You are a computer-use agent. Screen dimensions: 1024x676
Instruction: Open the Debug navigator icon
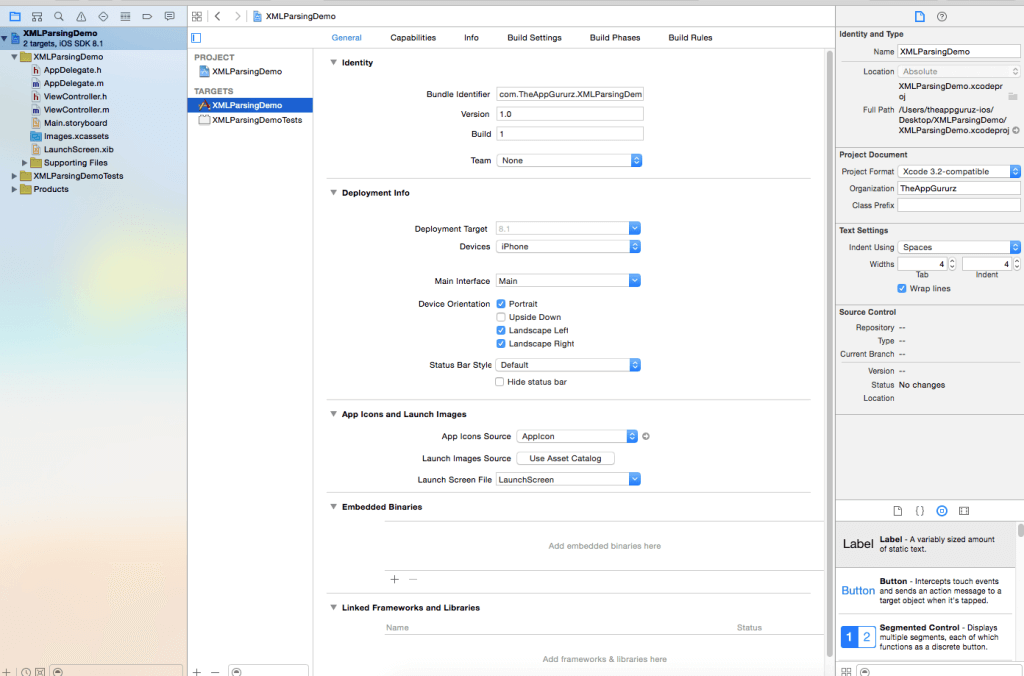(x=125, y=16)
